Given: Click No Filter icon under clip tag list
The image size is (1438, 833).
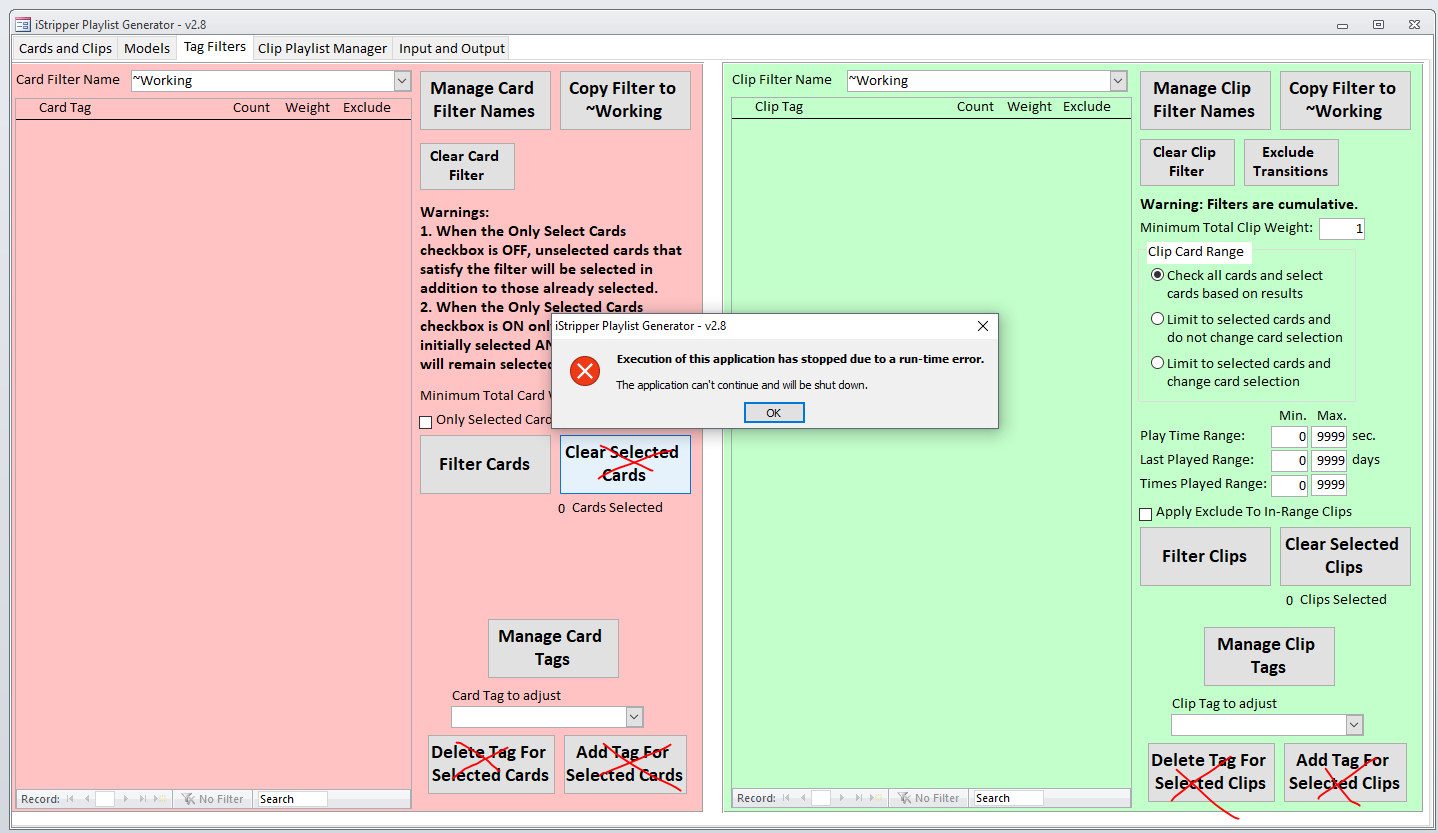Looking at the screenshot, I should click(903, 798).
